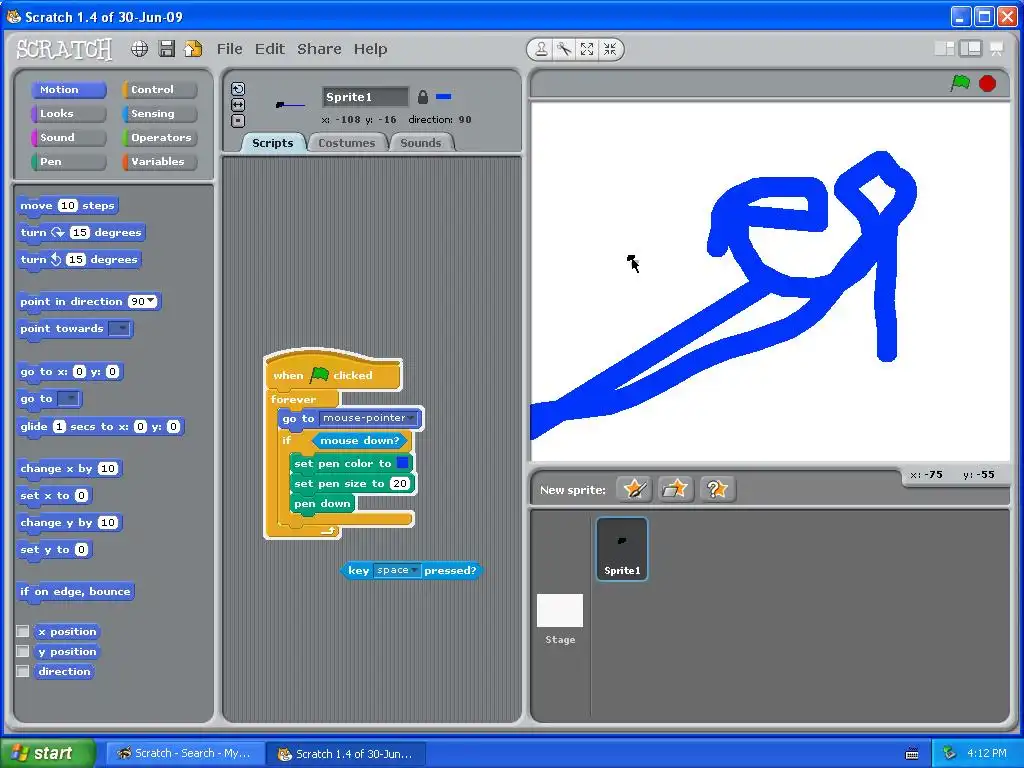Click the turn counterclockwise 15 degrees block

pos(79,259)
